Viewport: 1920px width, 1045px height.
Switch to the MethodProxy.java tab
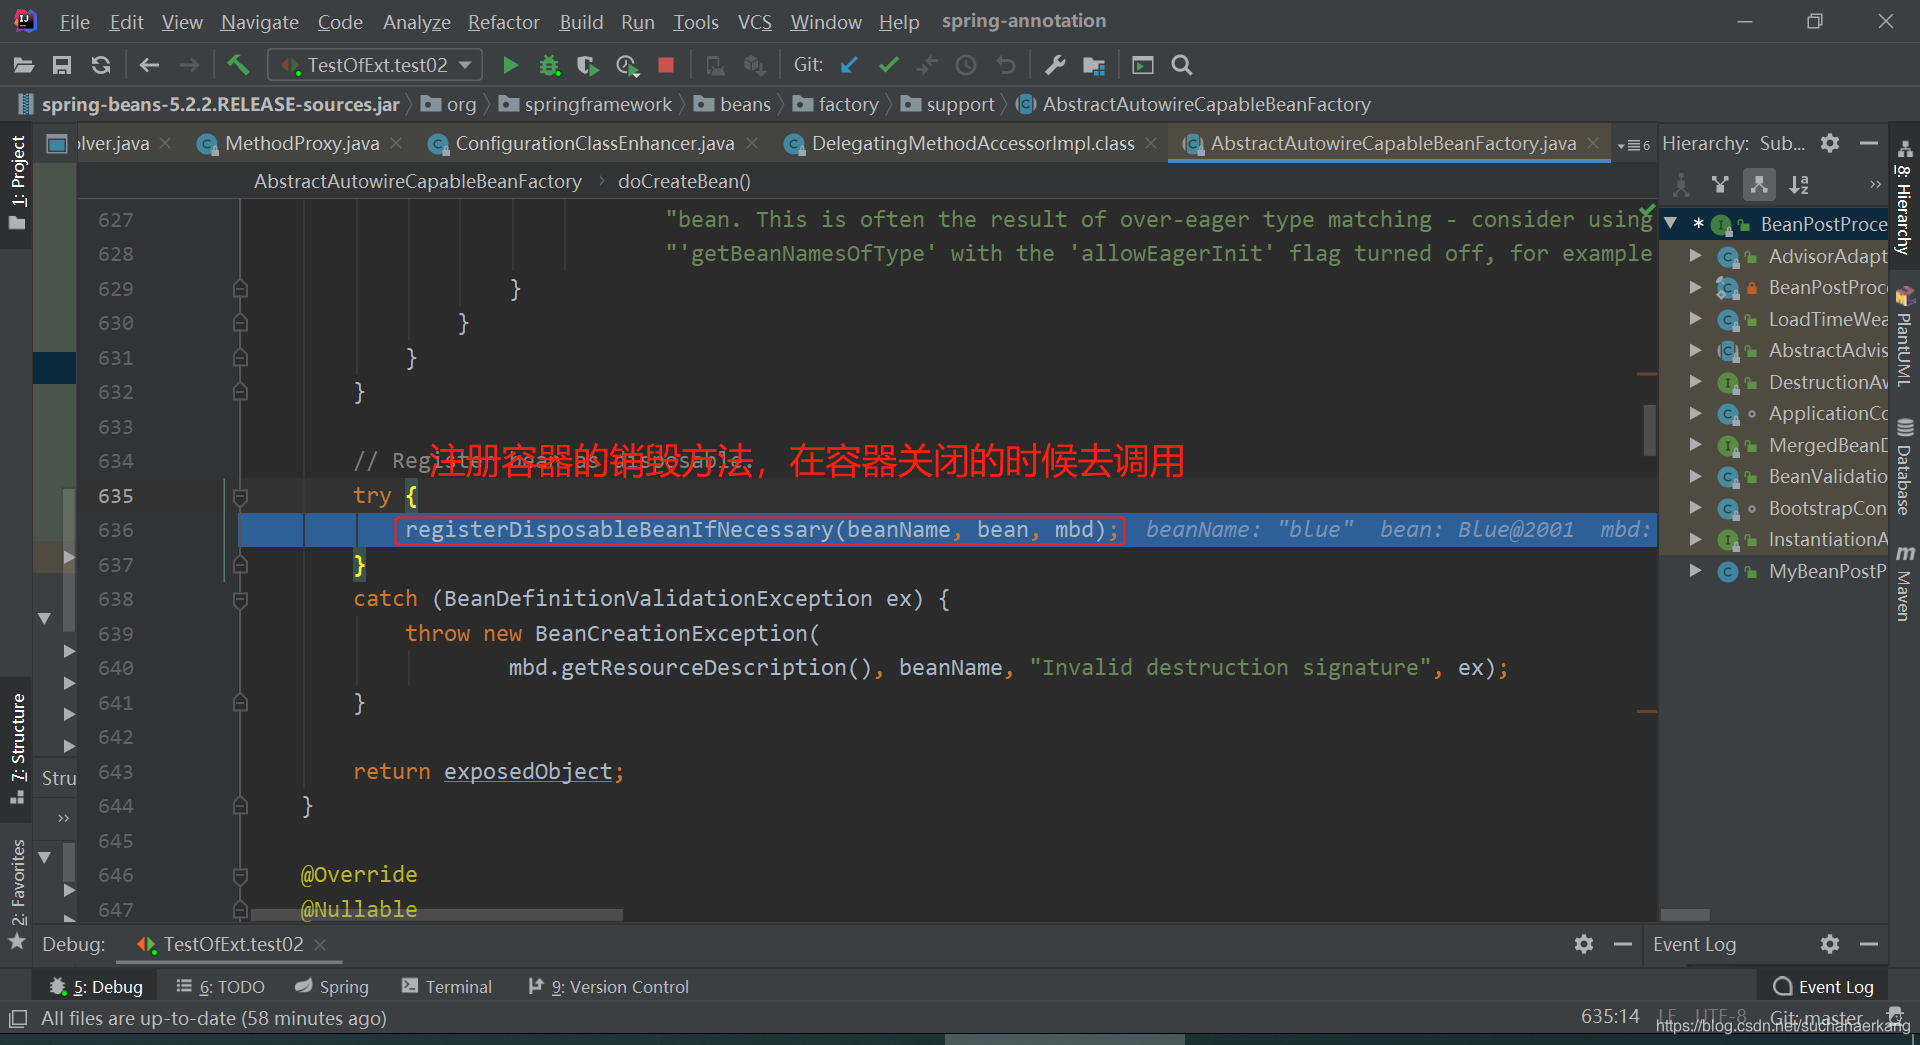click(x=301, y=144)
